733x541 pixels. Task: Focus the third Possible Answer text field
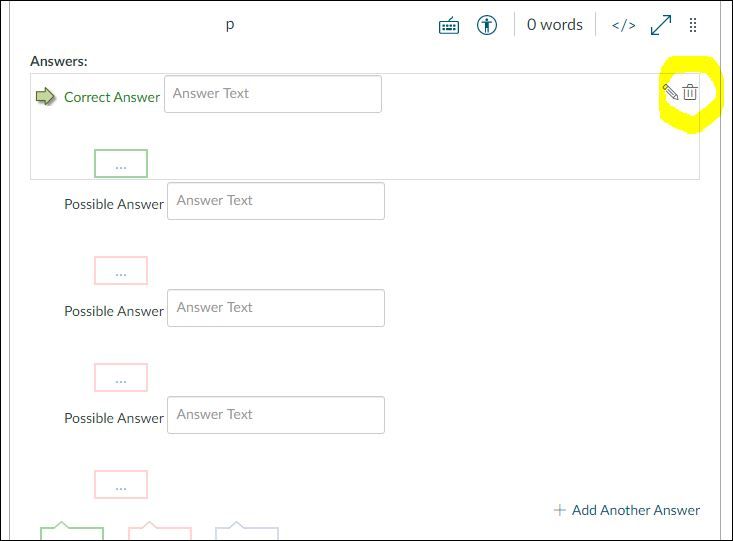275,415
